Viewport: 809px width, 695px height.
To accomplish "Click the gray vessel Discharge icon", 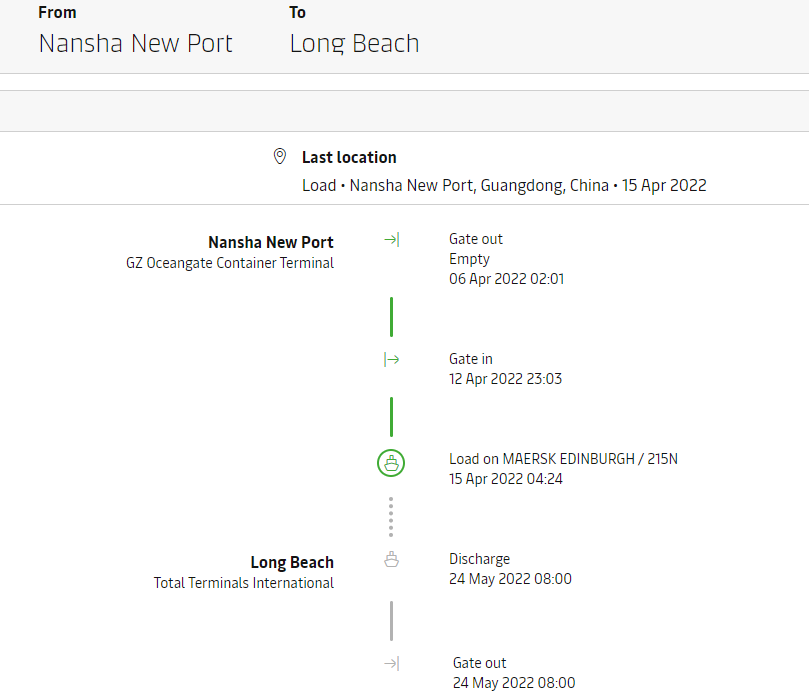I will coord(392,560).
